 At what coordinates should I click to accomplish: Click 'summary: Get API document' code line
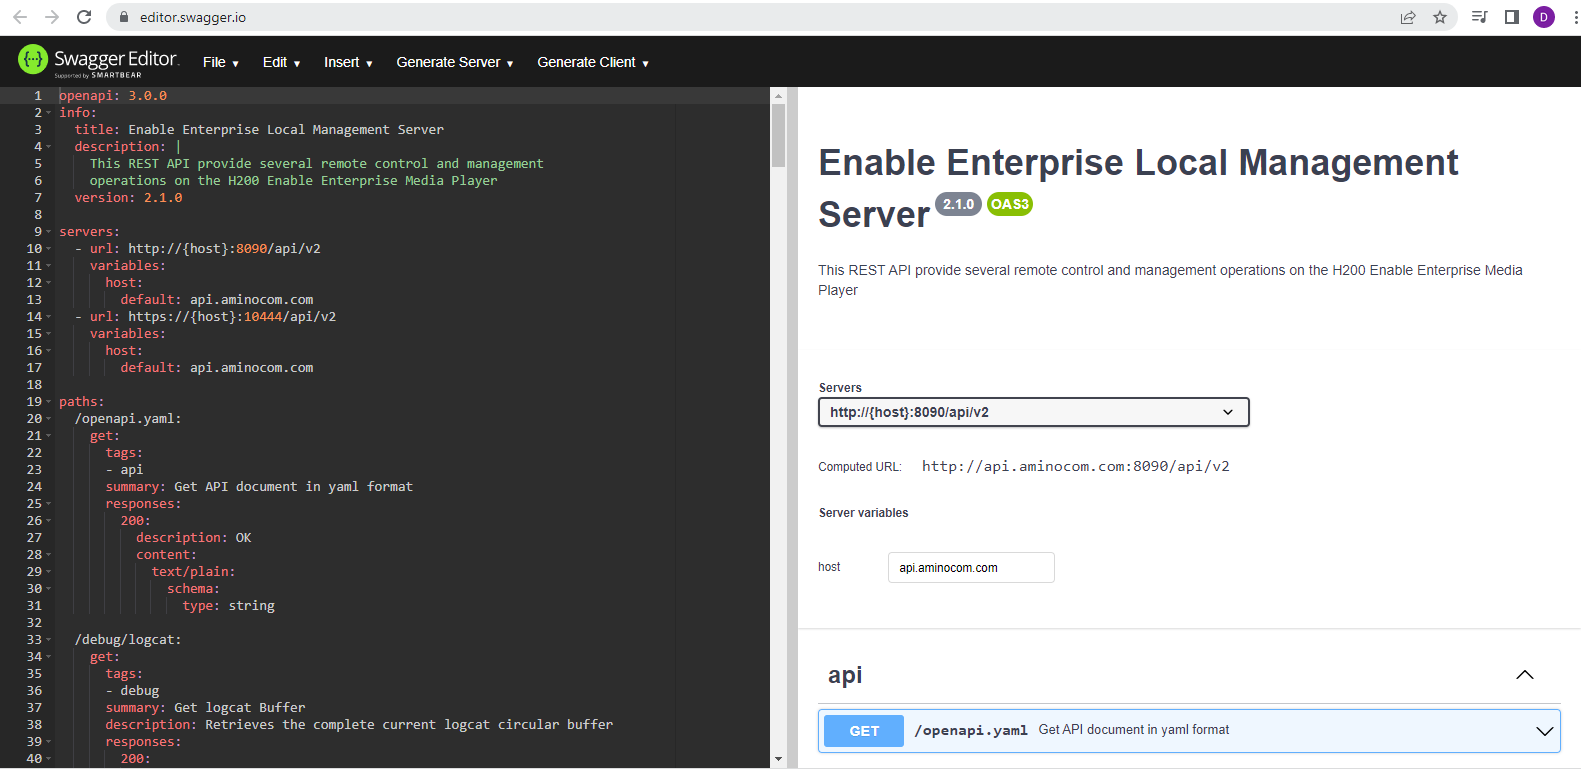[259, 487]
